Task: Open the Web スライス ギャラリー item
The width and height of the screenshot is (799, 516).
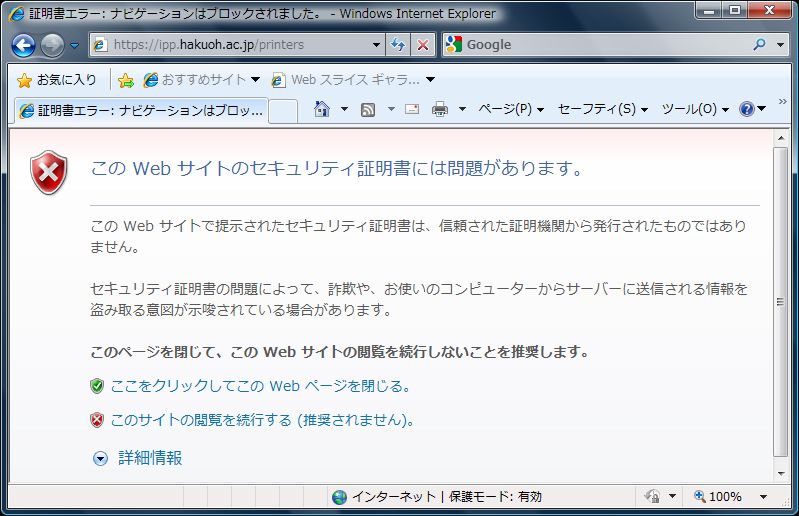Action: point(345,80)
